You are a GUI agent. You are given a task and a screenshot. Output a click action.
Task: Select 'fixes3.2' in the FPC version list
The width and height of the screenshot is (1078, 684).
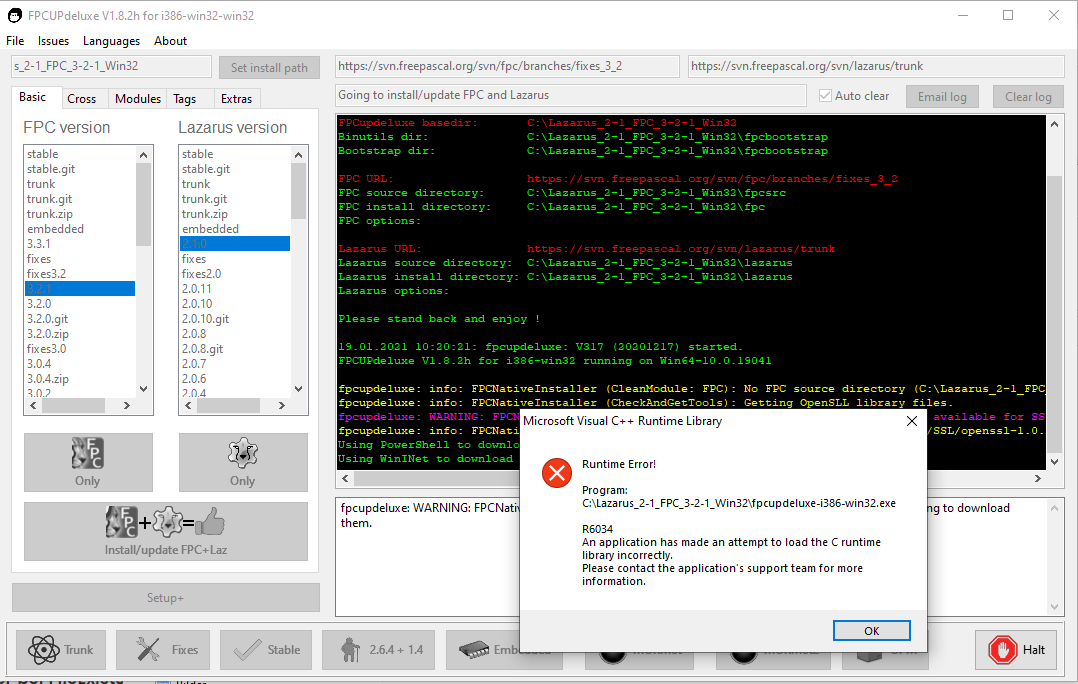click(x=46, y=274)
